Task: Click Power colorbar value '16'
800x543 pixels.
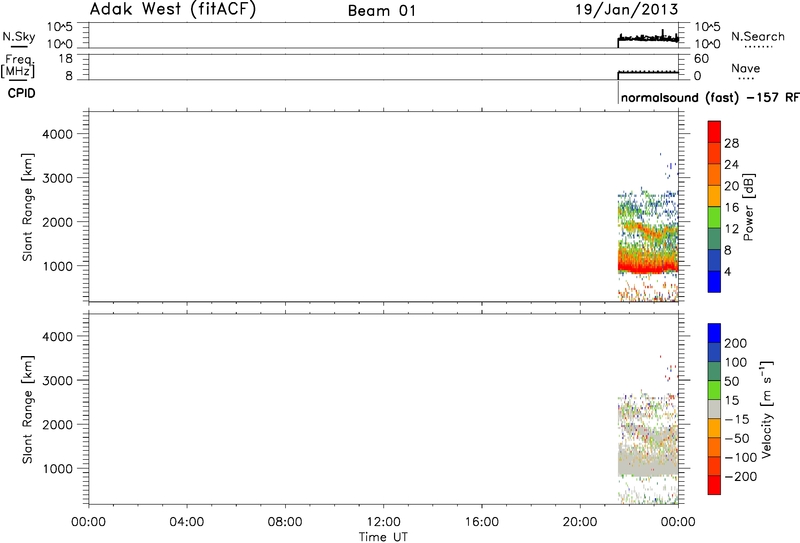Action: coord(731,208)
